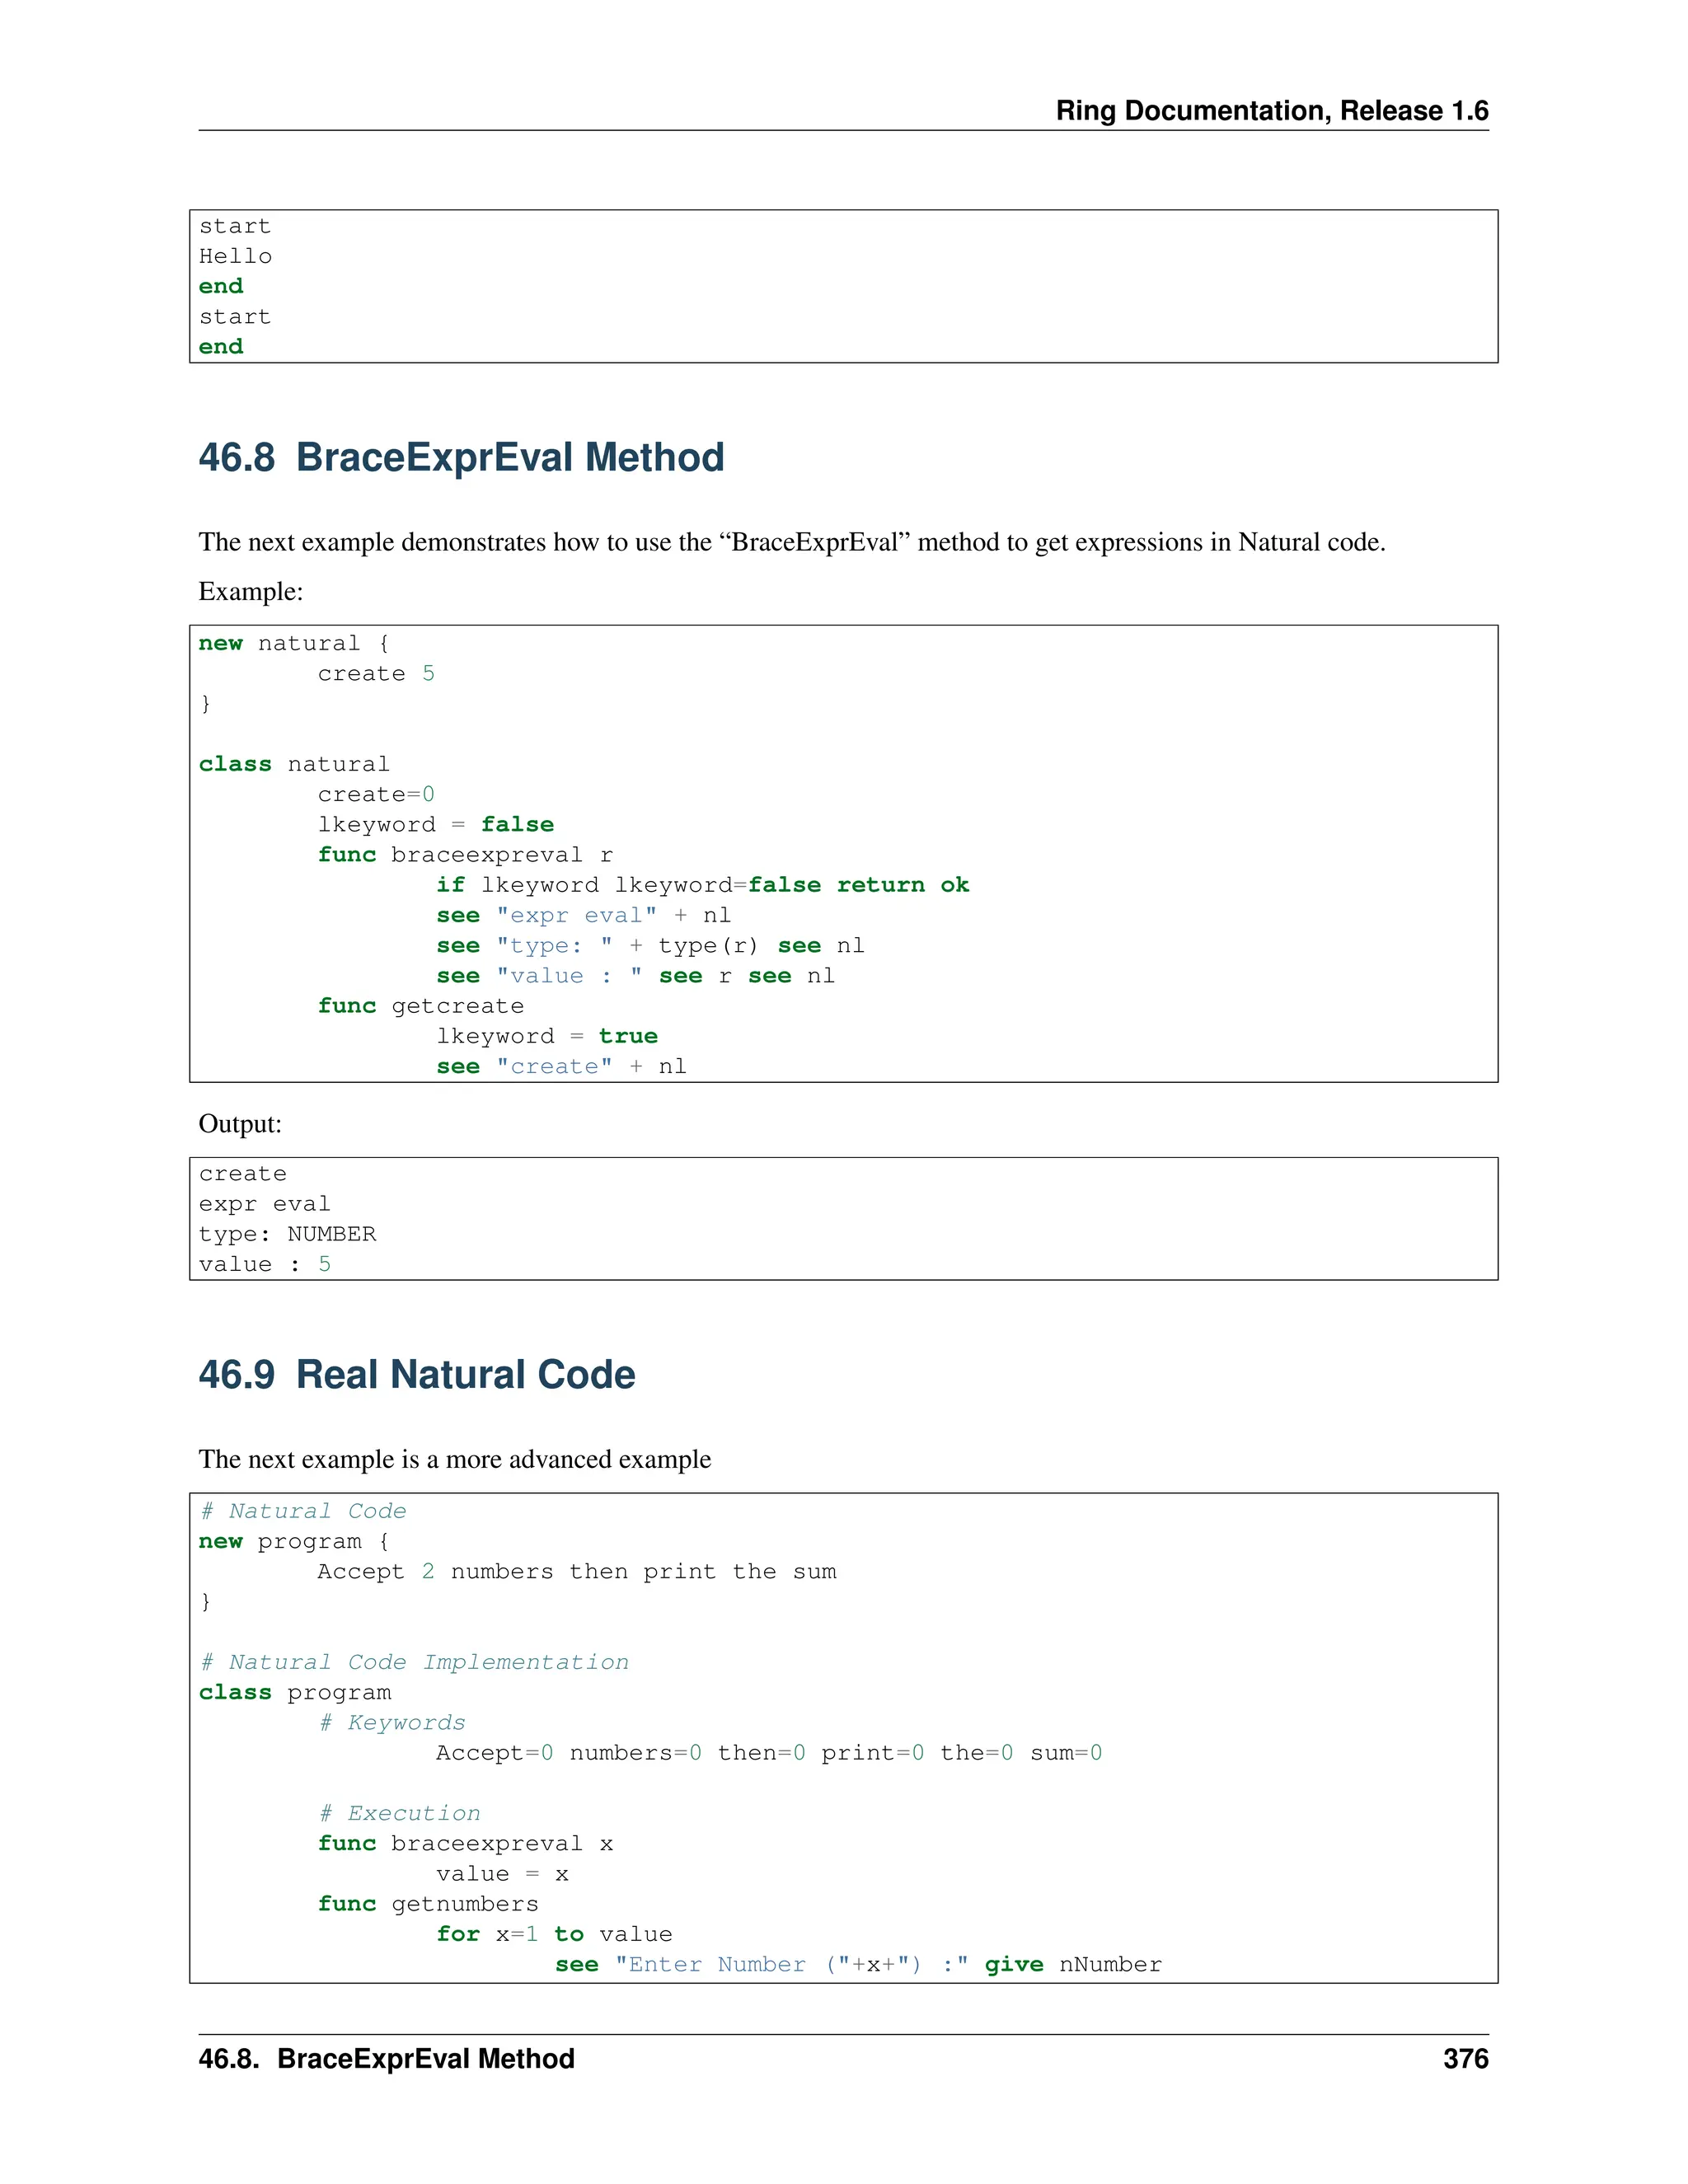
Task: Click the code line 'create=0'
Action: click(376, 794)
